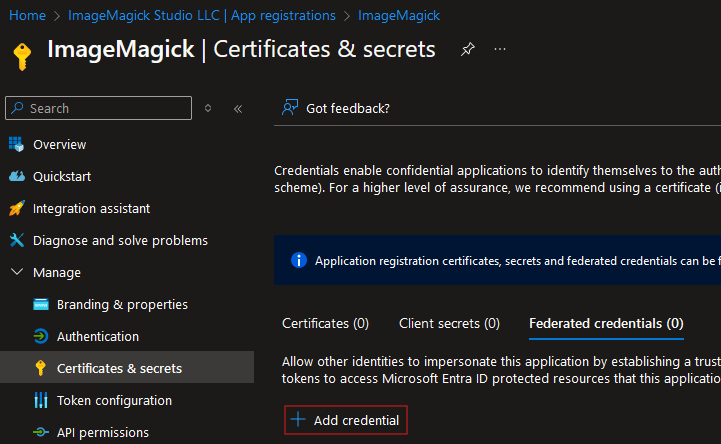
Task: Open the Got feedback? link
Action: (348, 108)
